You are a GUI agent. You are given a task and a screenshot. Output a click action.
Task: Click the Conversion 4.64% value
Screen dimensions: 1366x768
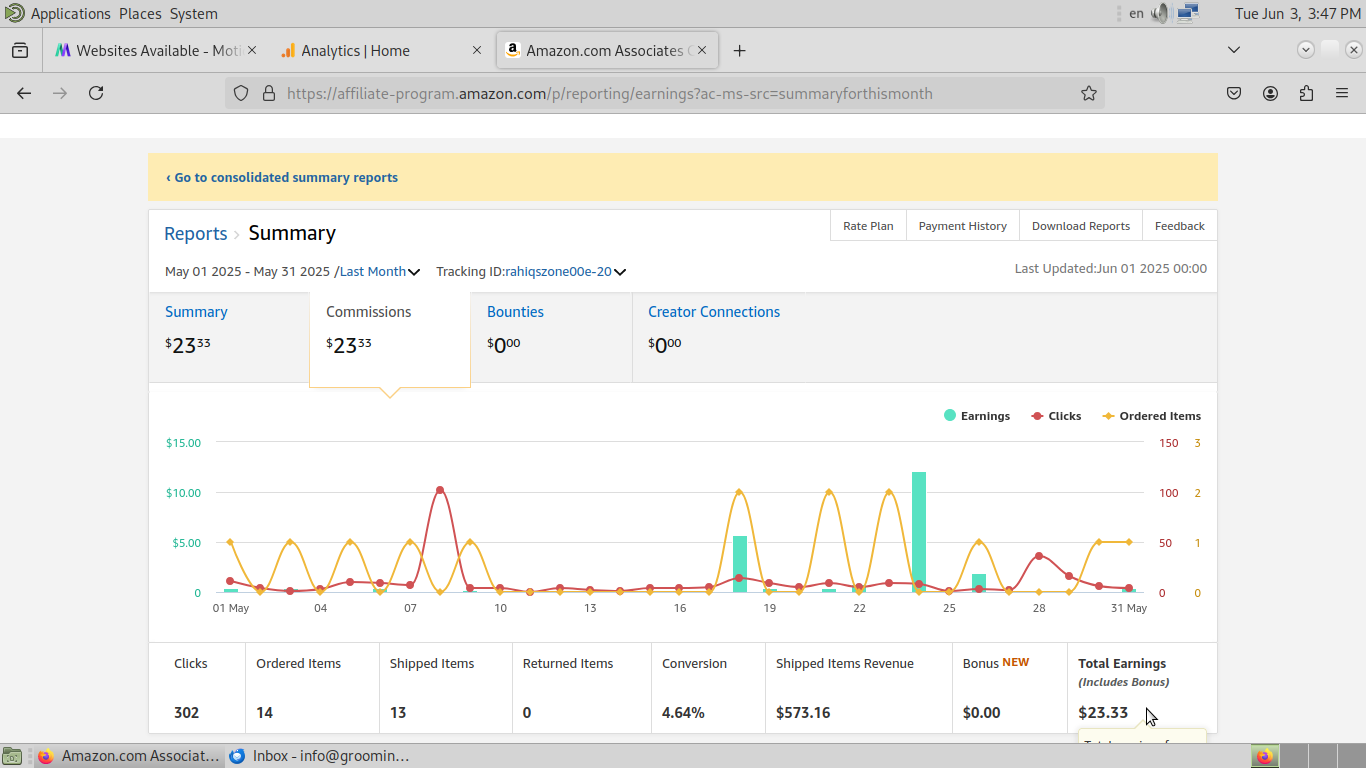pyautogui.click(x=683, y=713)
